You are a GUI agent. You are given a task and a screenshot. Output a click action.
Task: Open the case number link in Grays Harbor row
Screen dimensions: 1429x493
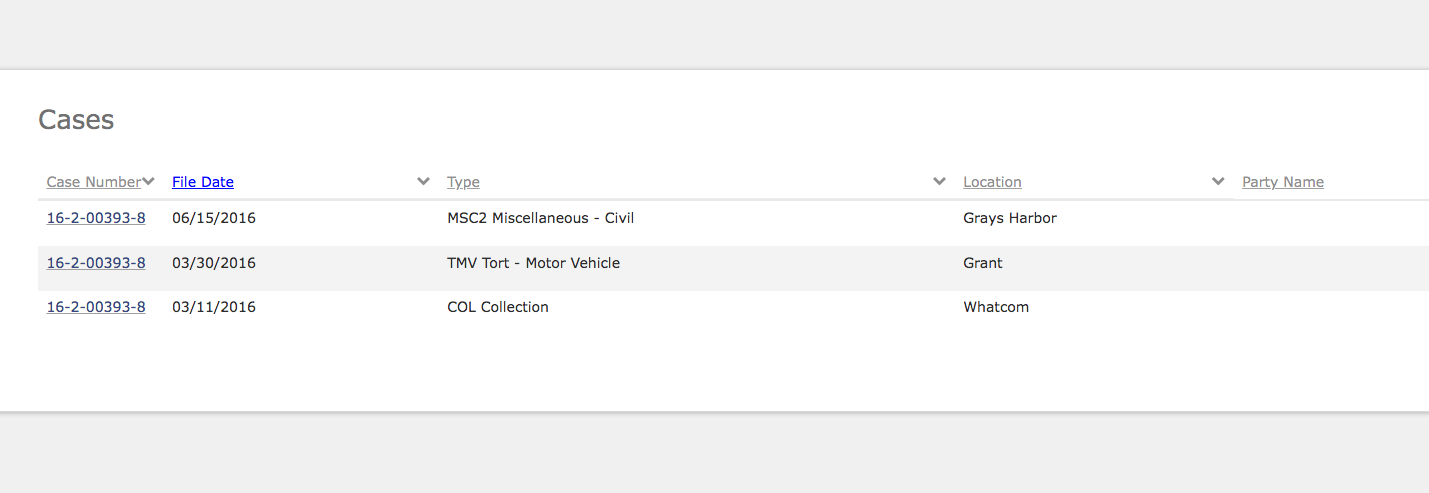[96, 218]
